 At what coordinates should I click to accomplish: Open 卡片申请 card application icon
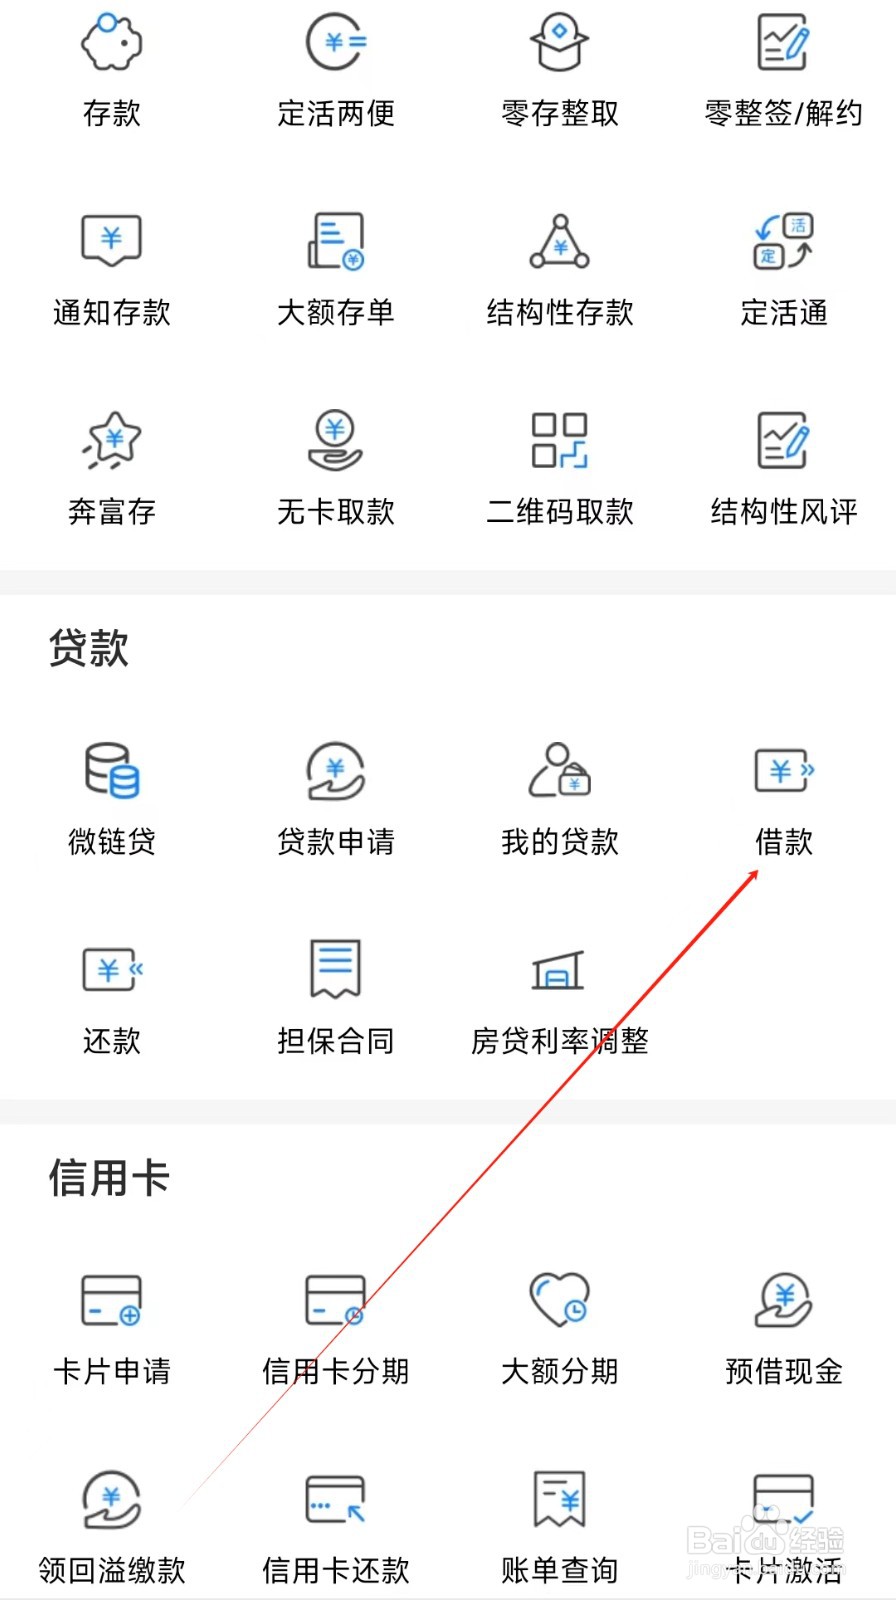tap(112, 1300)
